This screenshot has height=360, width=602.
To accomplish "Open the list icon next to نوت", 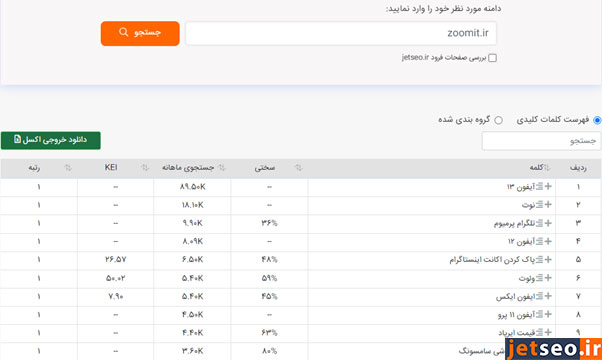I will [x=539, y=205].
